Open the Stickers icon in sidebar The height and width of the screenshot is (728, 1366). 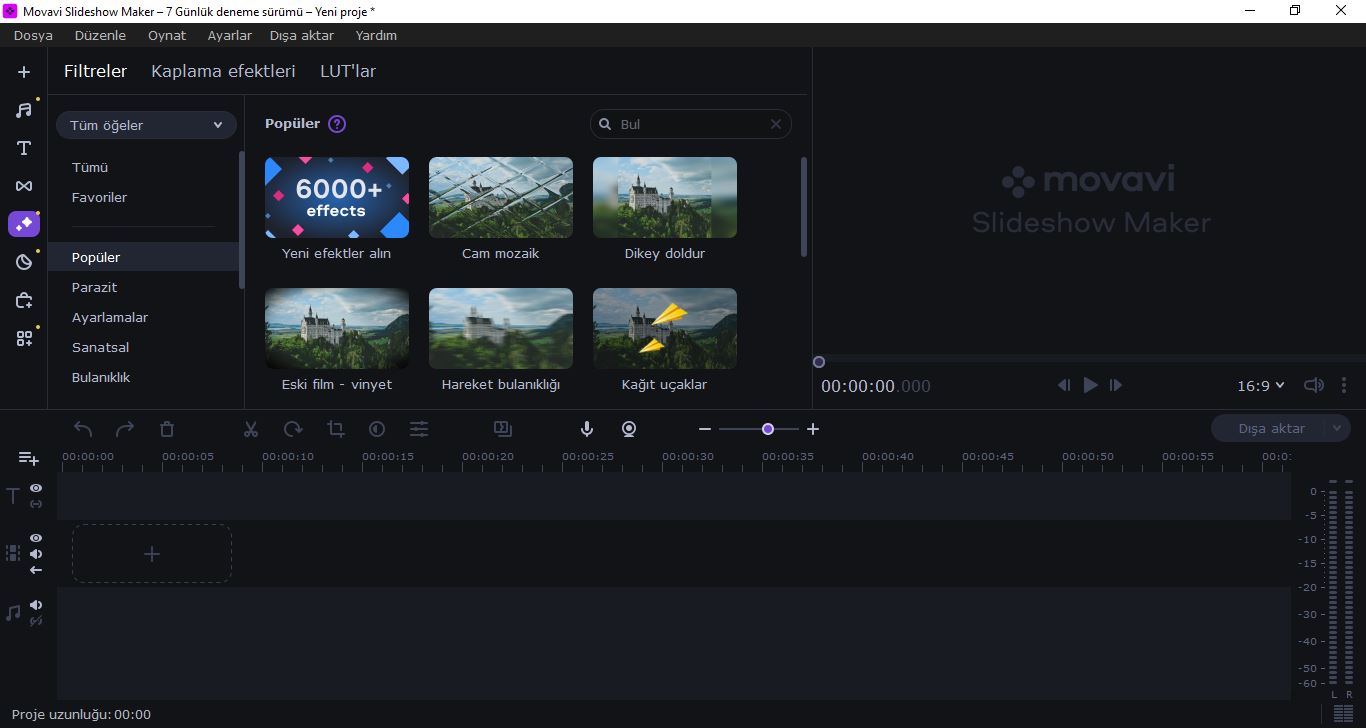(24, 262)
